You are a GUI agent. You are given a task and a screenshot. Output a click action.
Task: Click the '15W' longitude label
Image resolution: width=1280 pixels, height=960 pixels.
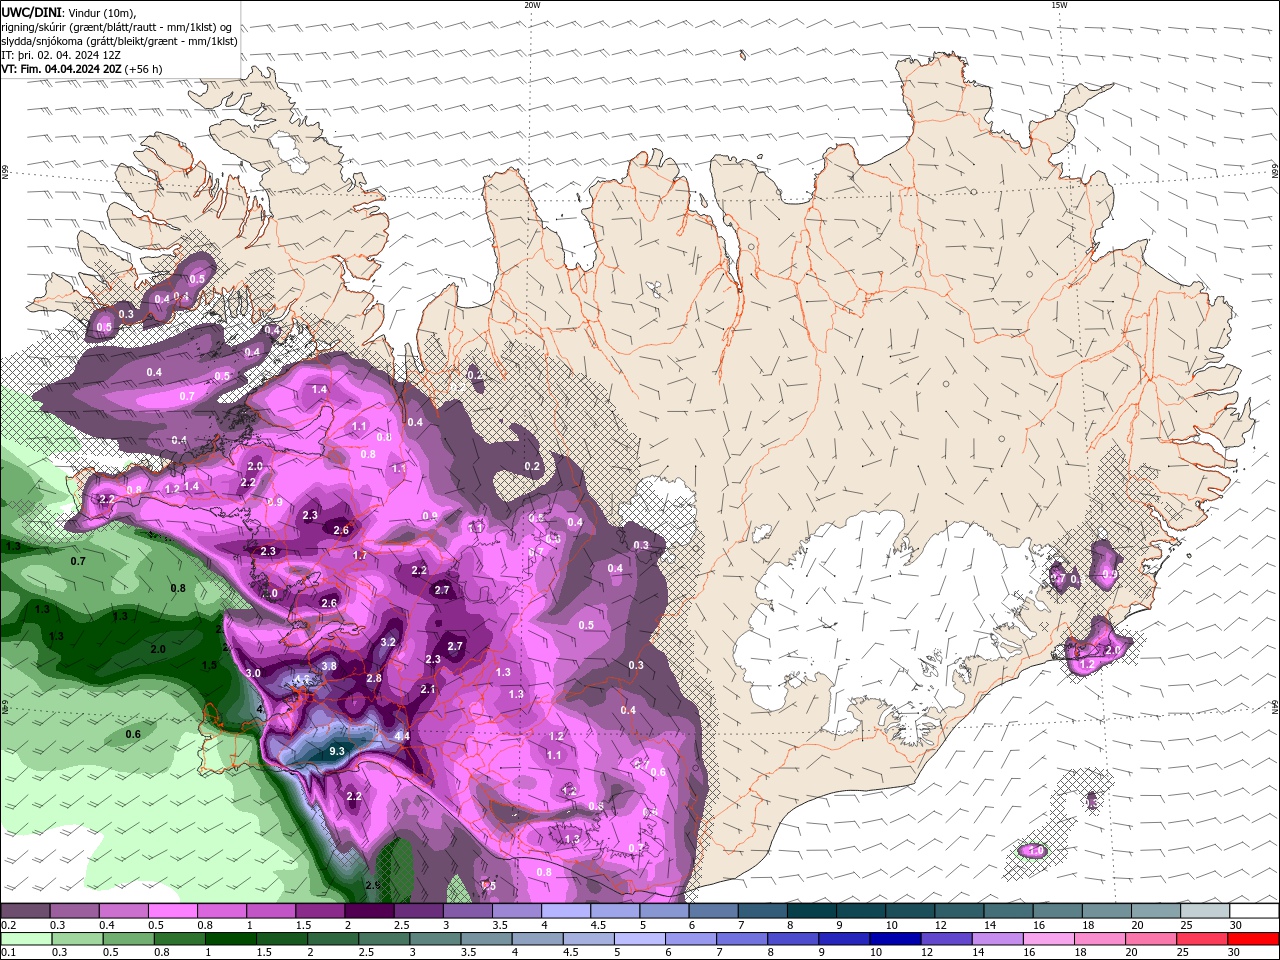pos(1059,5)
